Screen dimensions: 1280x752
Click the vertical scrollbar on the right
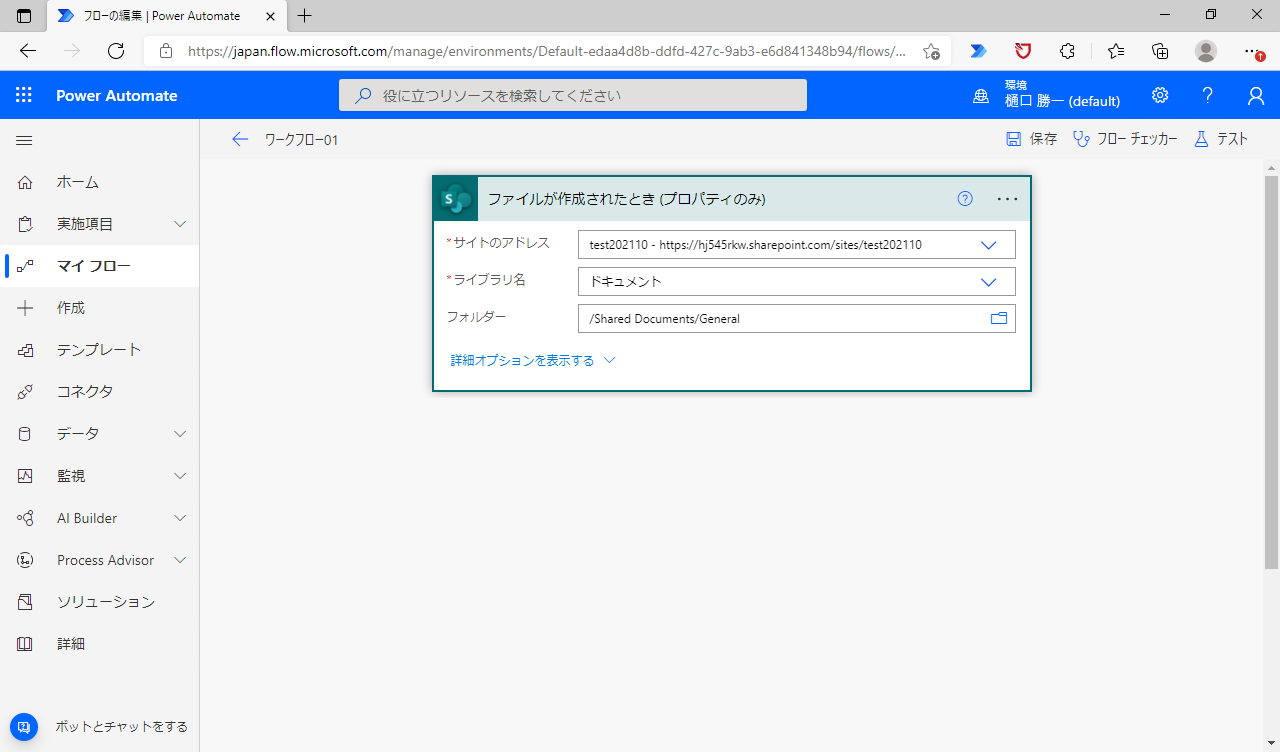[1271, 372]
